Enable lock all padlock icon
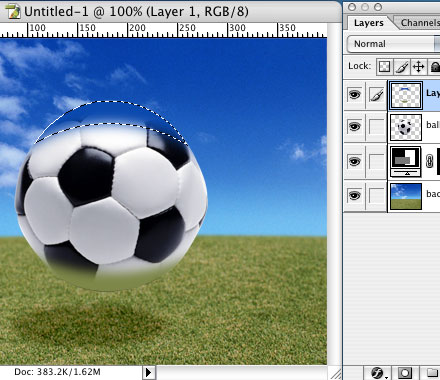 tap(435, 67)
